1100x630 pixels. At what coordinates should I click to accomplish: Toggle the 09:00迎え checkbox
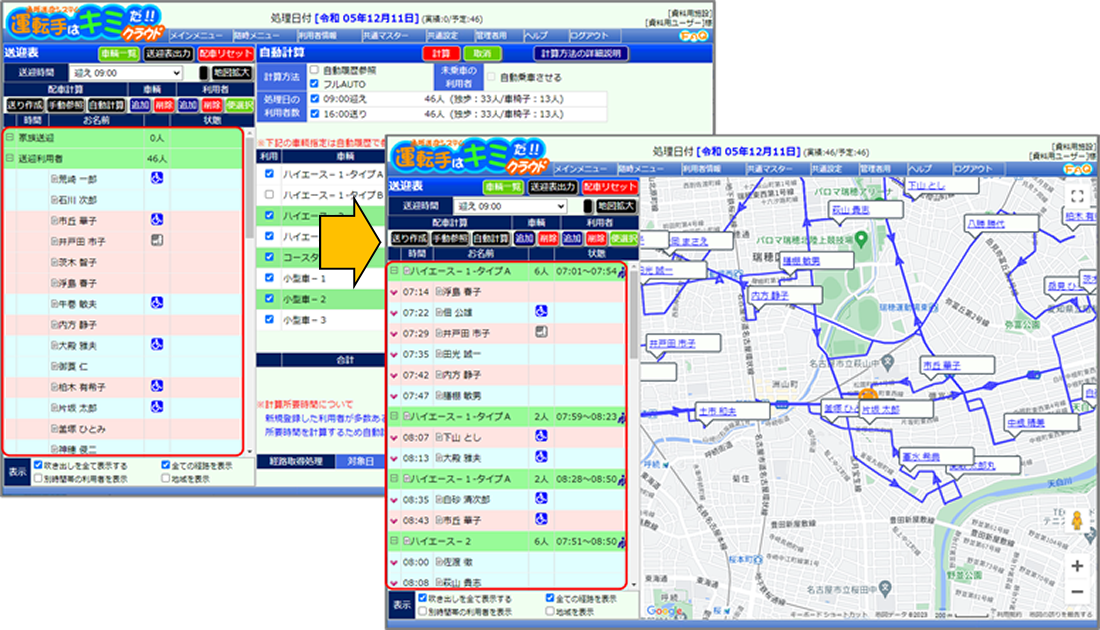315,99
